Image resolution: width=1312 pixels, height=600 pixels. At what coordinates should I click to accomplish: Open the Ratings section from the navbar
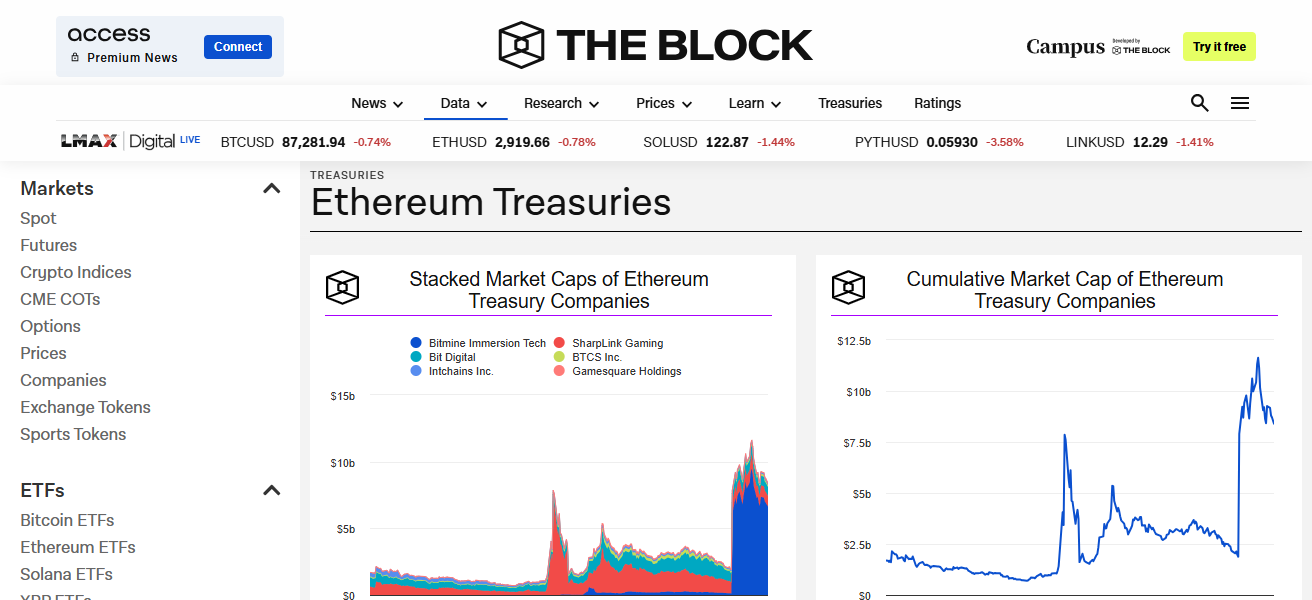[937, 103]
